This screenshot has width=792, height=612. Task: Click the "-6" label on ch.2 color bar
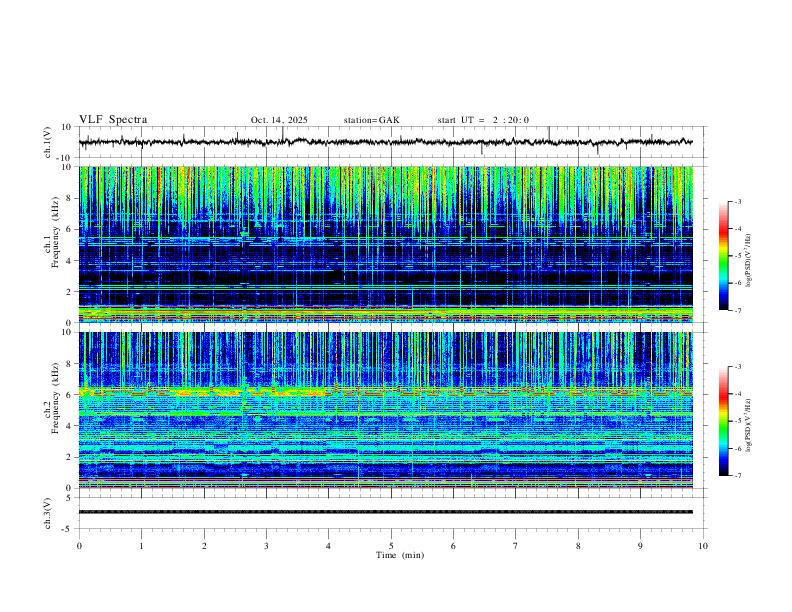coord(738,448)
